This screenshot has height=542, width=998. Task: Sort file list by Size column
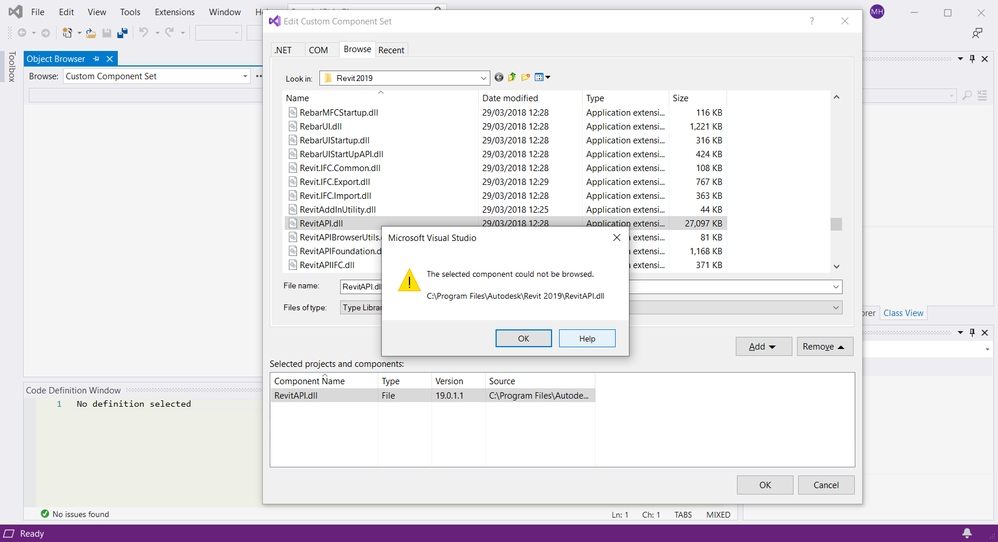coord(698,98)
